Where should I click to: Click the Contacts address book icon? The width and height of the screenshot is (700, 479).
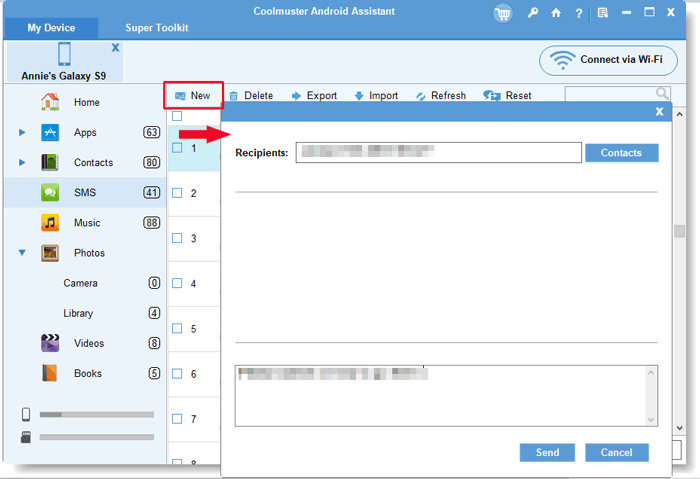[50, 162]
